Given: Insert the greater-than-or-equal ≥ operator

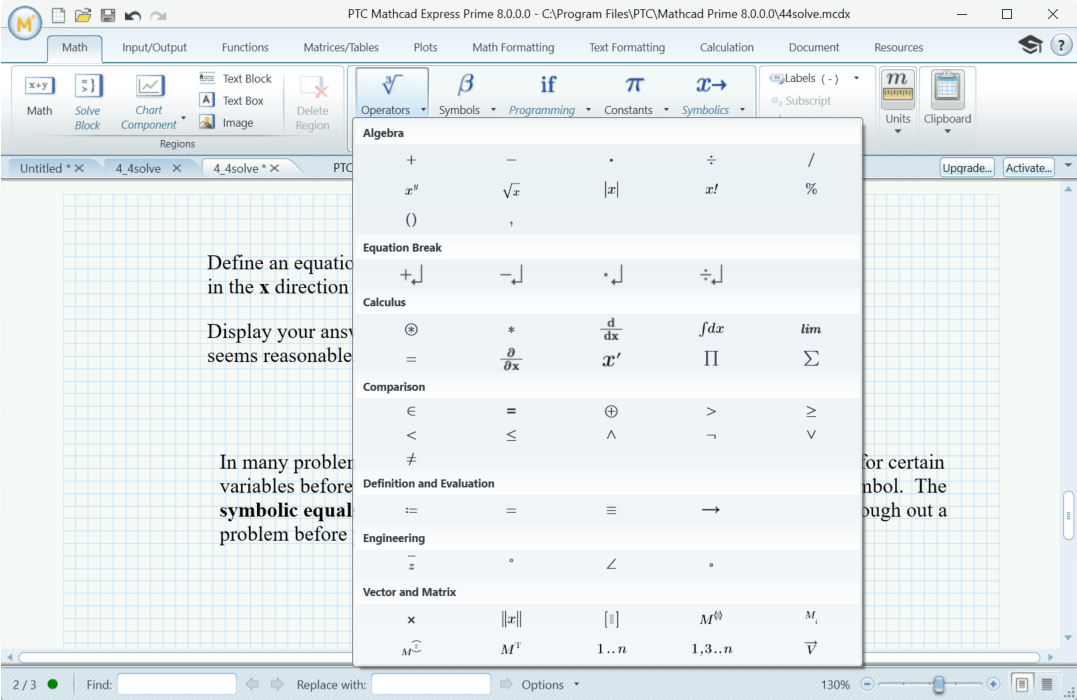Looking at the screenshot, I should [x=811, y=411].
